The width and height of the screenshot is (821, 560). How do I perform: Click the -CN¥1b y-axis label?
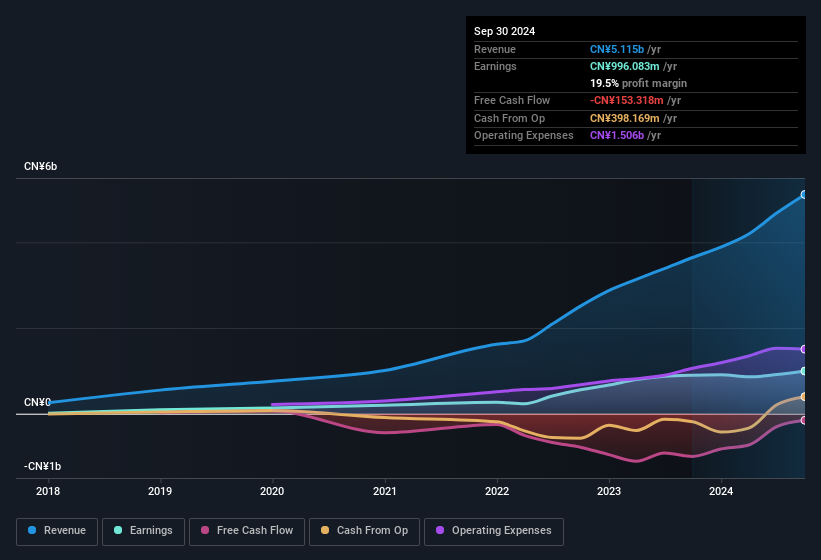coord(42,466)
